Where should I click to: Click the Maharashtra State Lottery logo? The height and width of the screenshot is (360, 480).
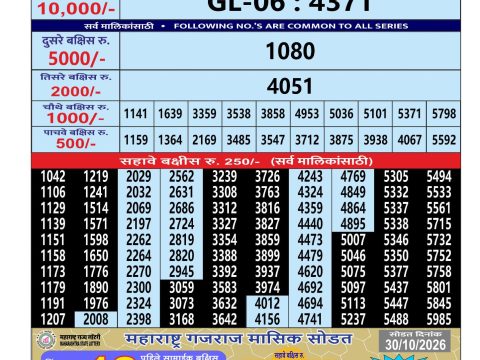click(x=46, y=340)
